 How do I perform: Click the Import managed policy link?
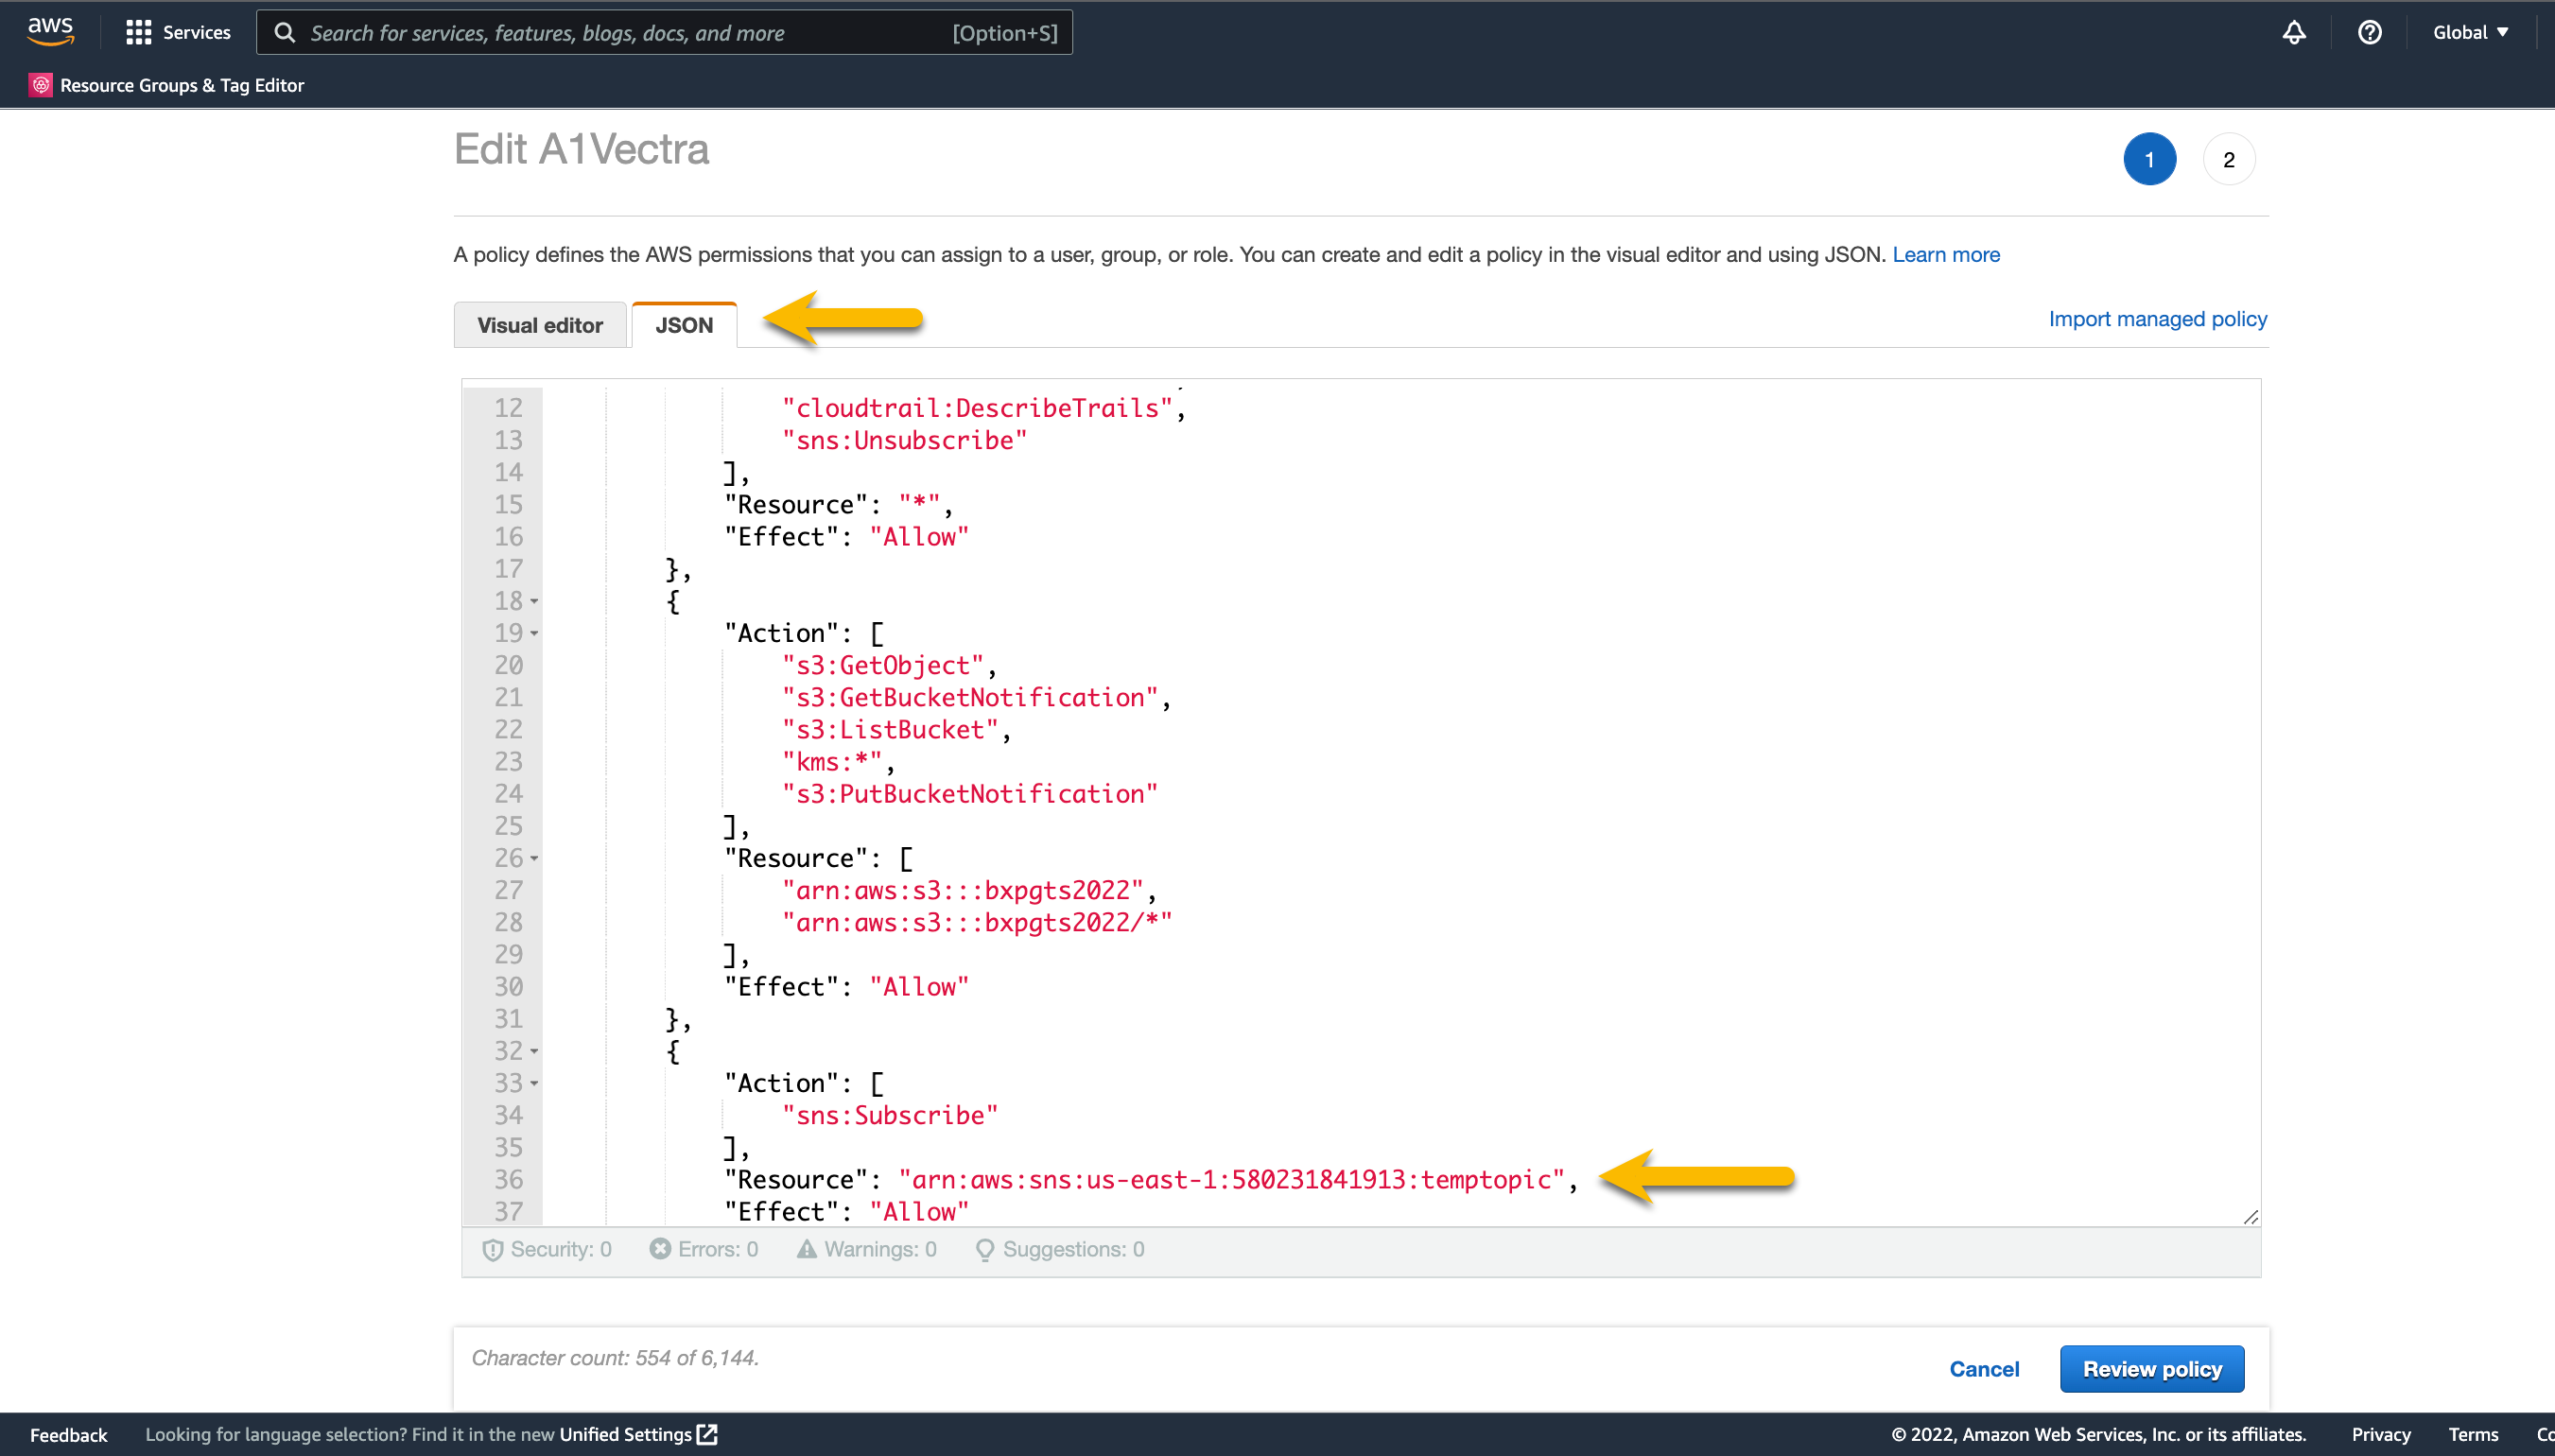[2157, 319]
